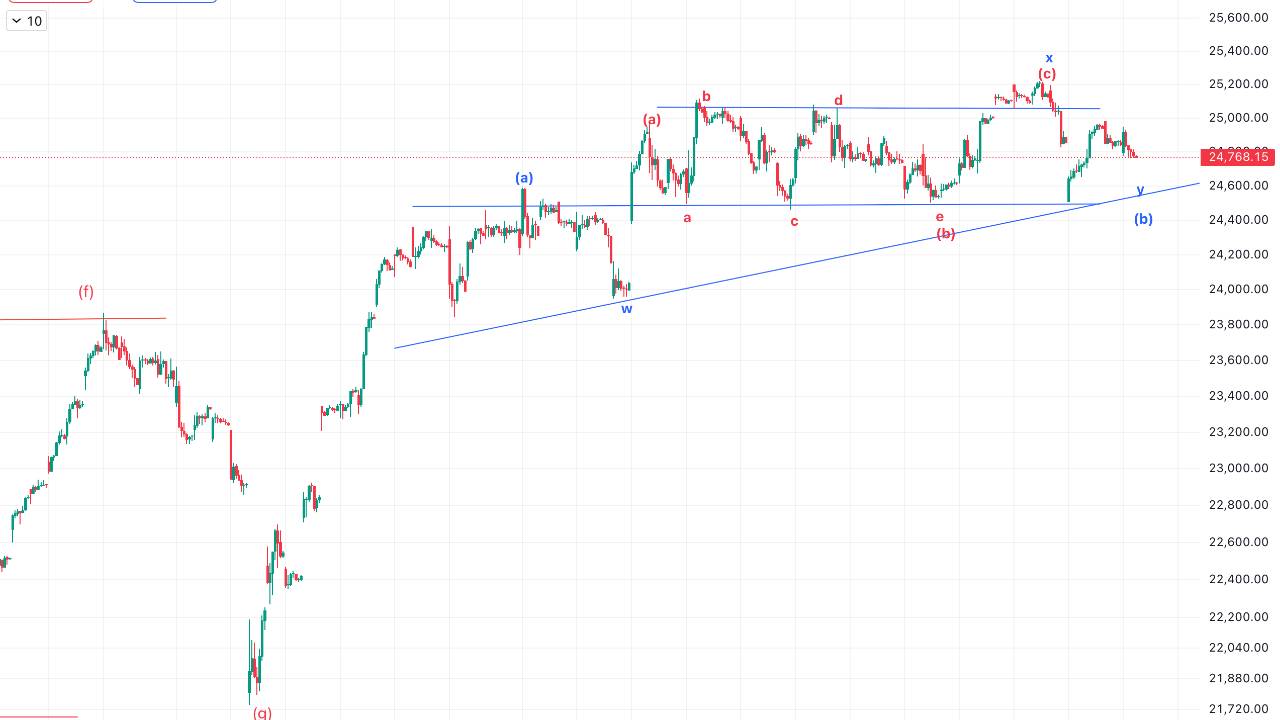Viewport: 1280px width, 720px height.
Task: Click the blue (b) label at the right edge
Action: coord(1143,219)
